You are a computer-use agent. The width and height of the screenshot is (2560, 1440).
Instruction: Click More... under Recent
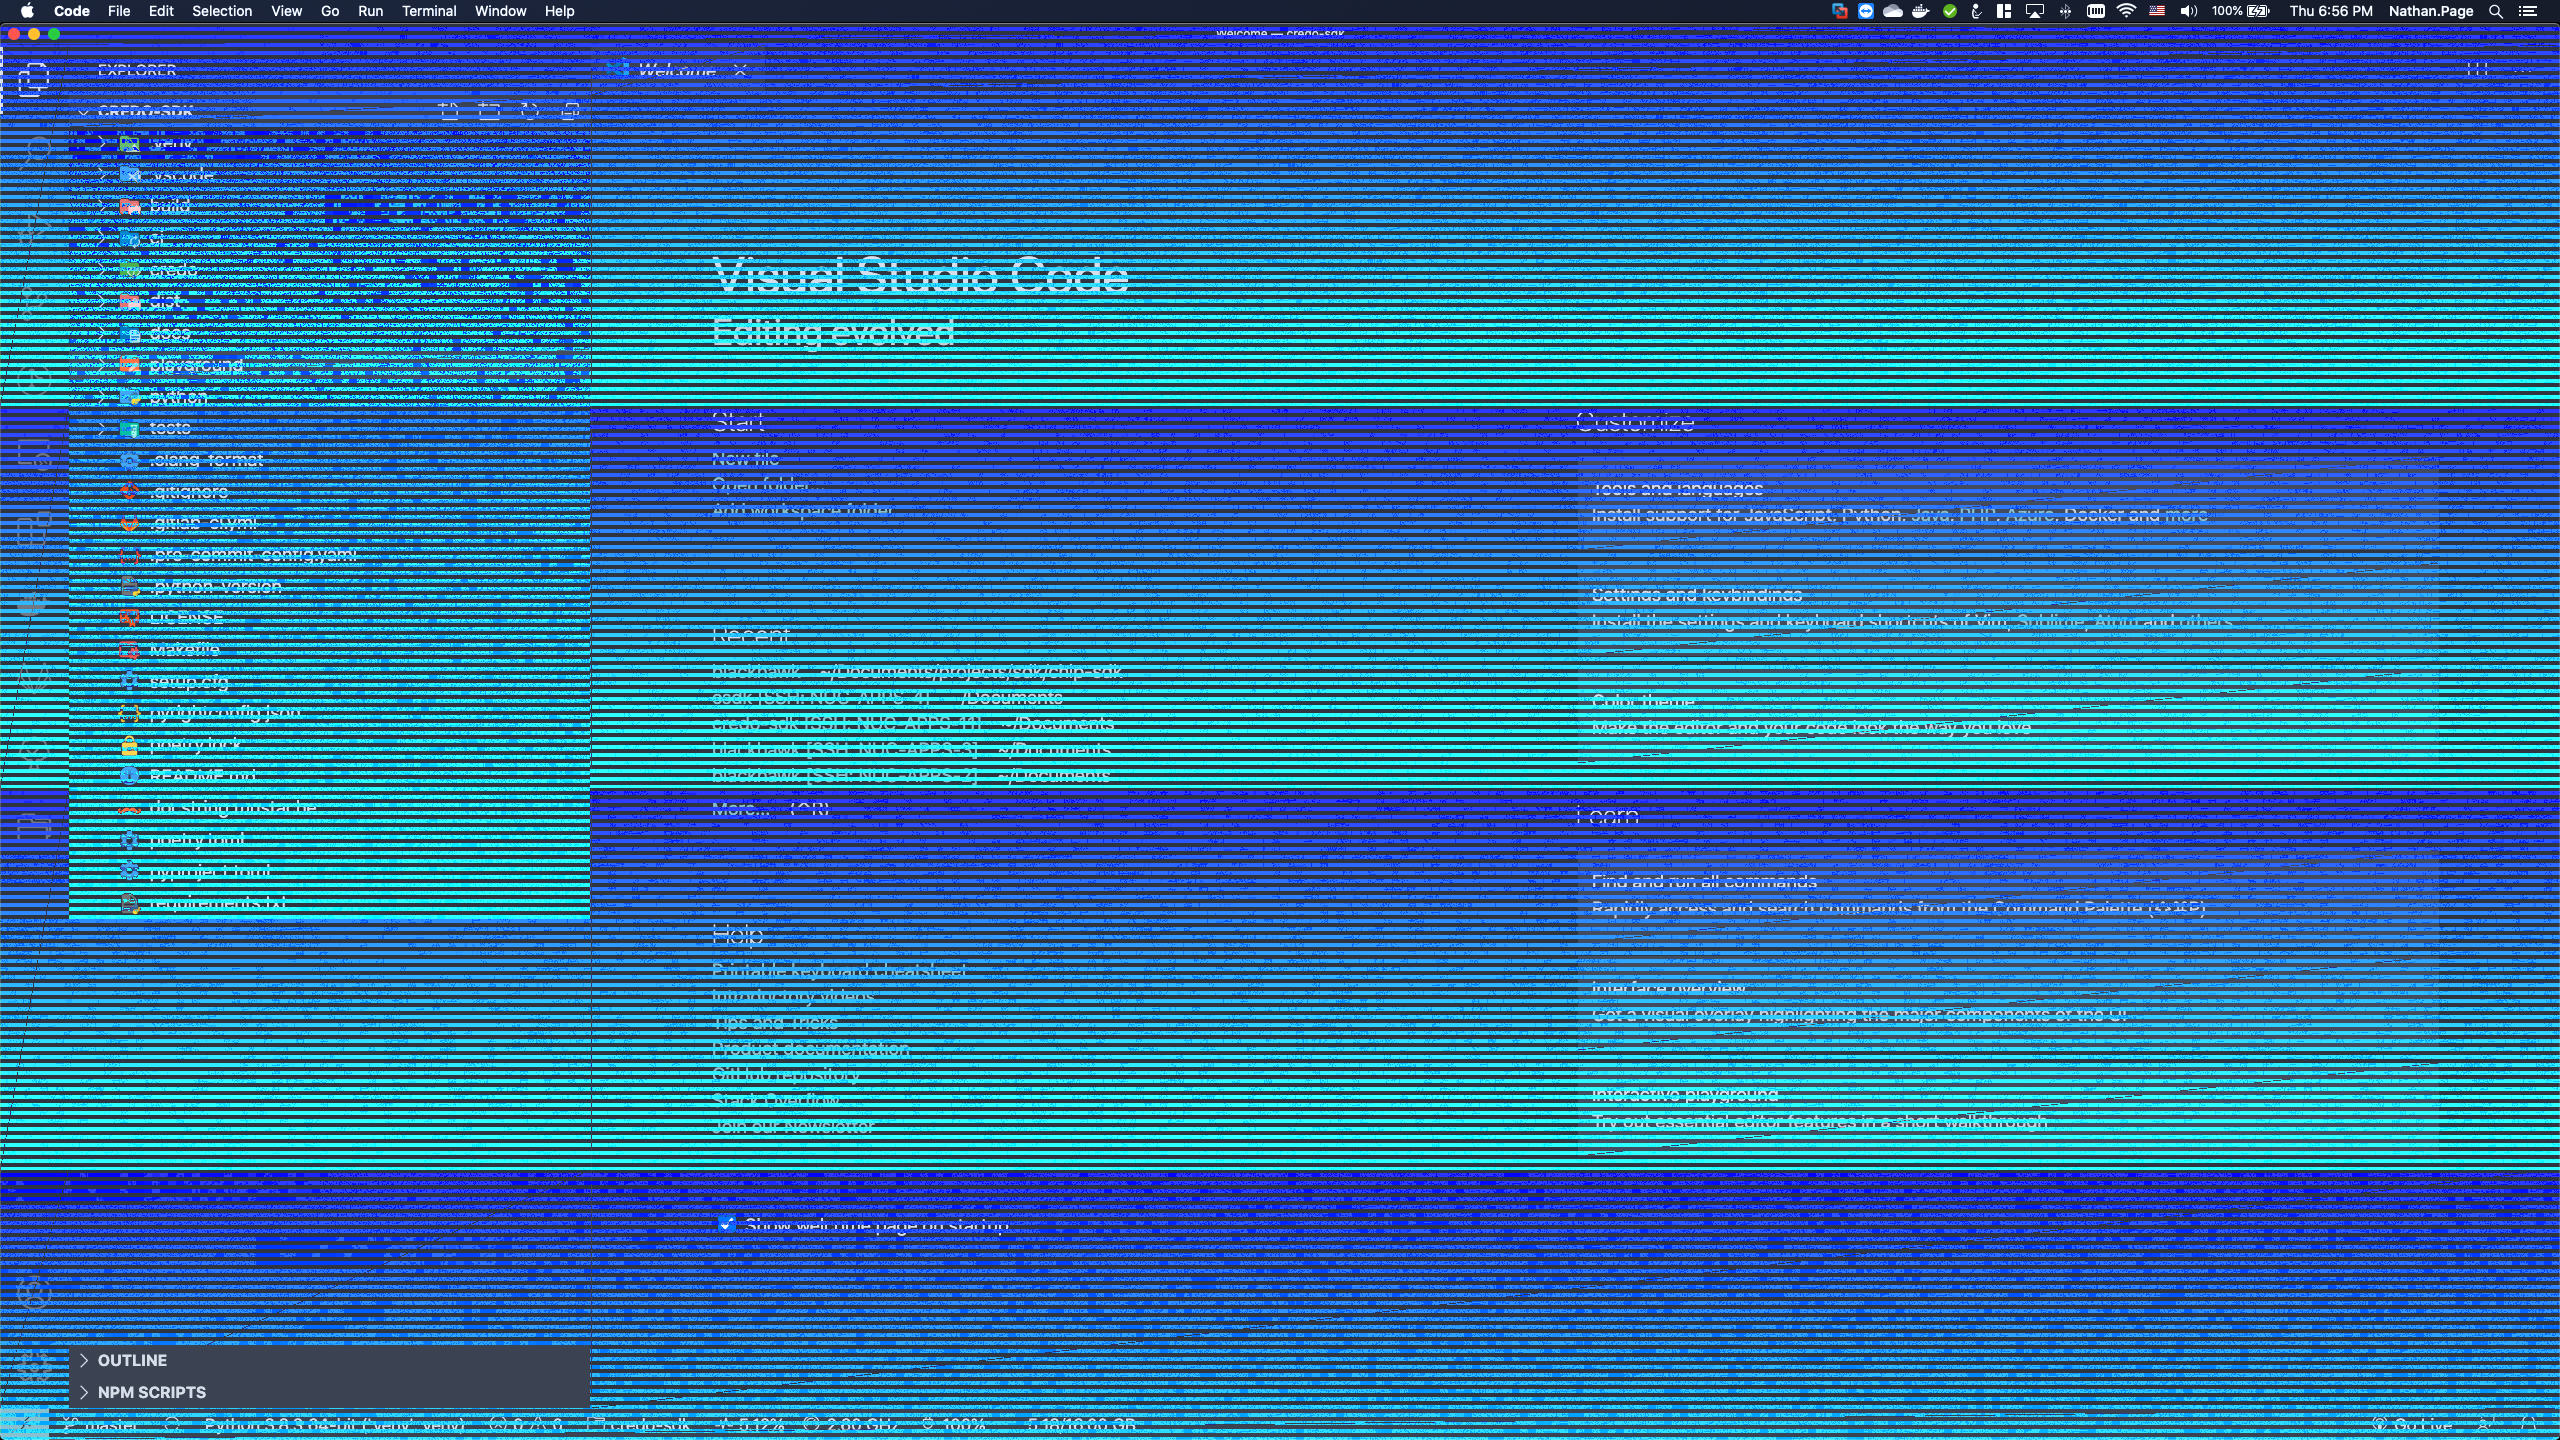pyautogui.click(x=741, y=808)
